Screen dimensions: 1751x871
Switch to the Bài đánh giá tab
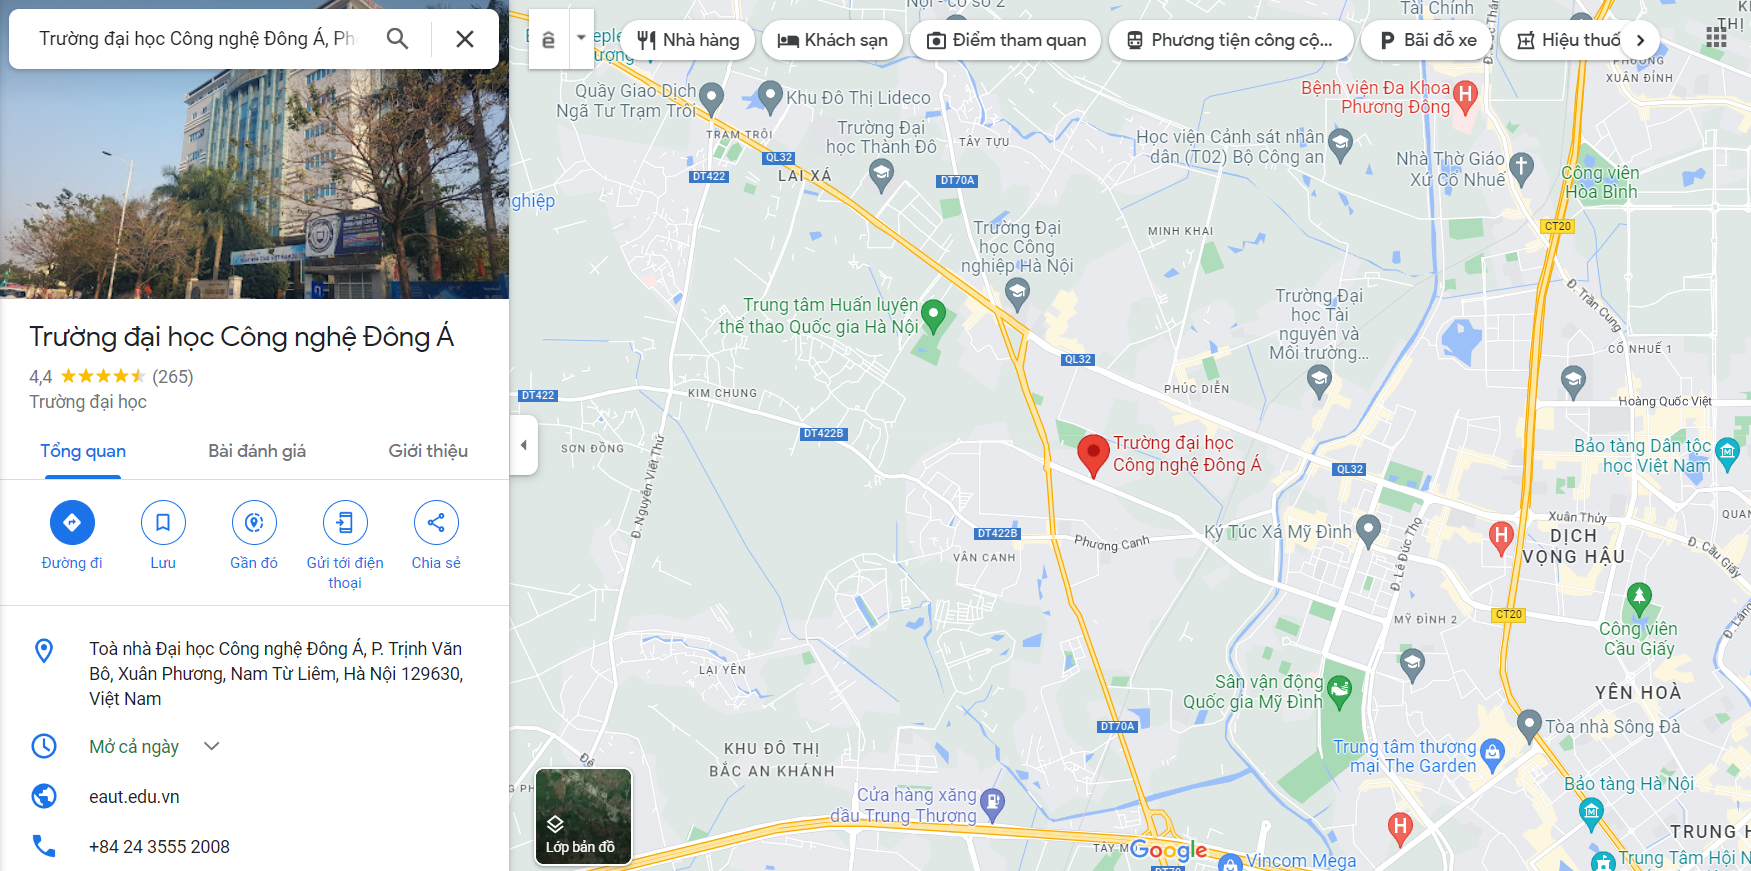257,451
